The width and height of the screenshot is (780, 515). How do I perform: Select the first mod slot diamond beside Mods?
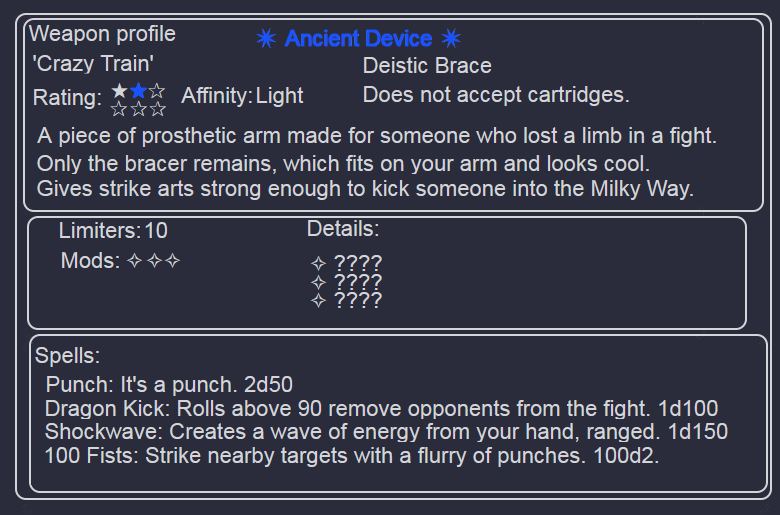(x=135, y=260)
